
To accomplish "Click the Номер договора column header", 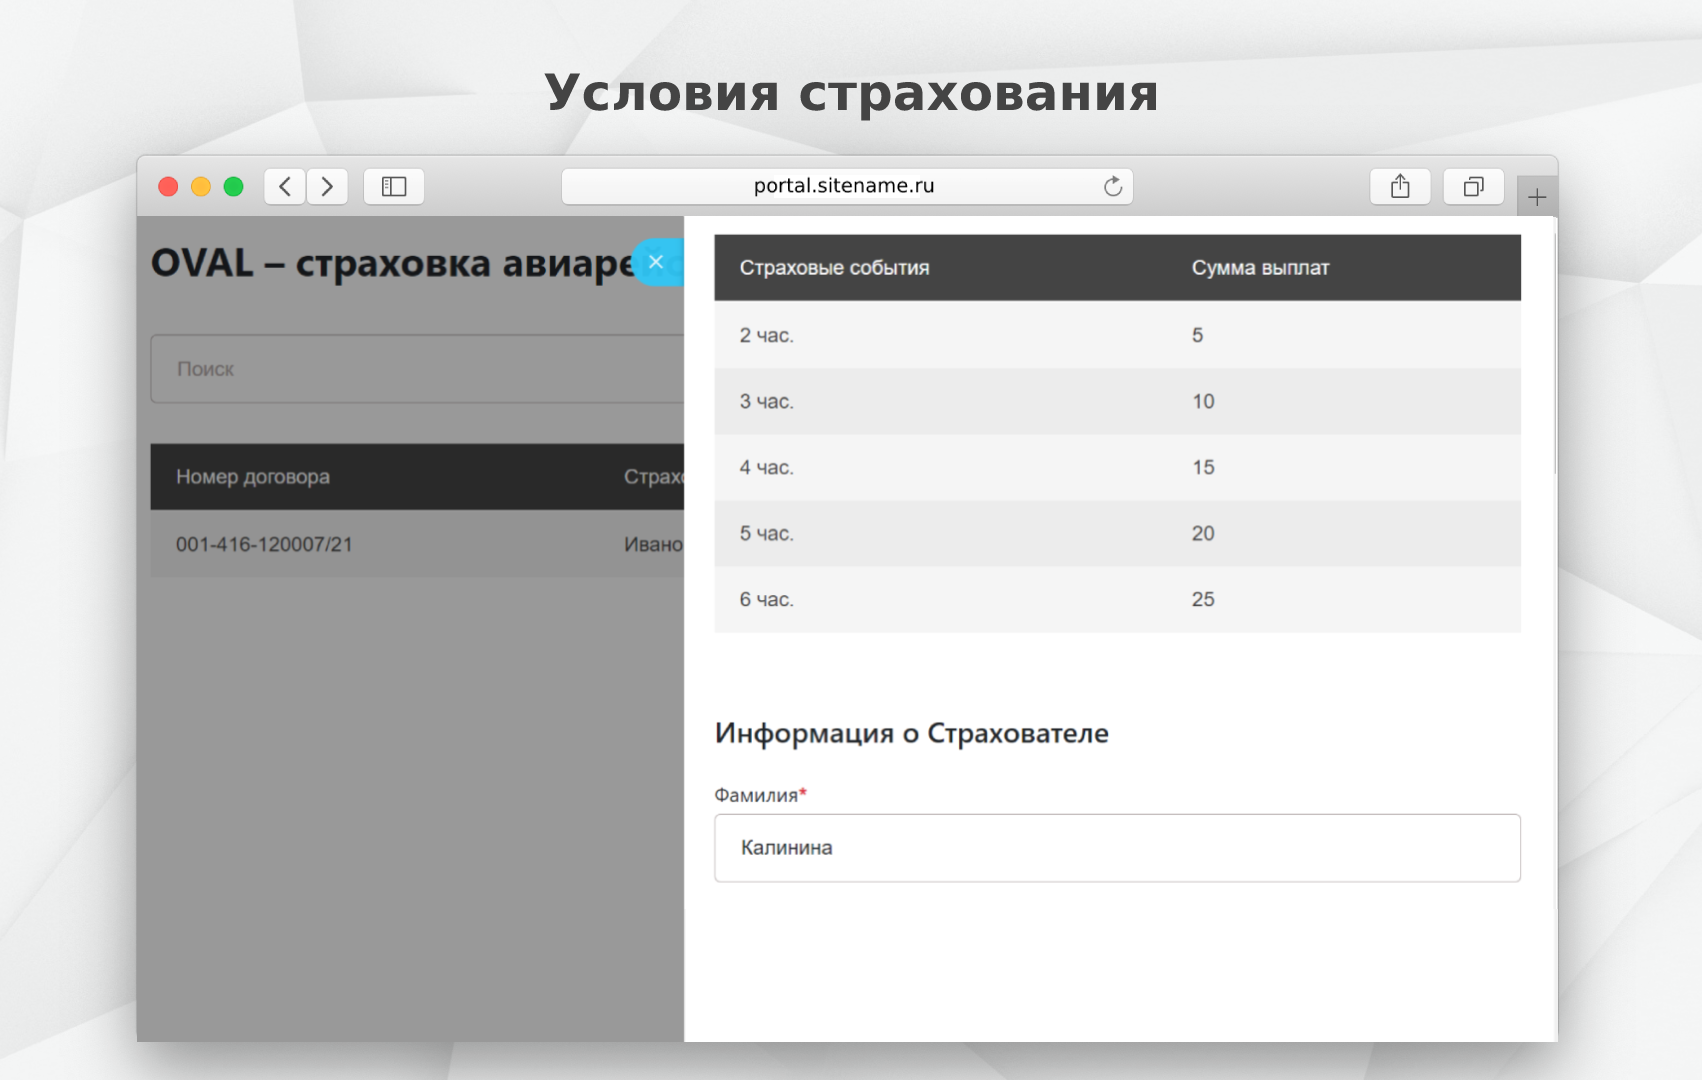I will click(253, 477).
